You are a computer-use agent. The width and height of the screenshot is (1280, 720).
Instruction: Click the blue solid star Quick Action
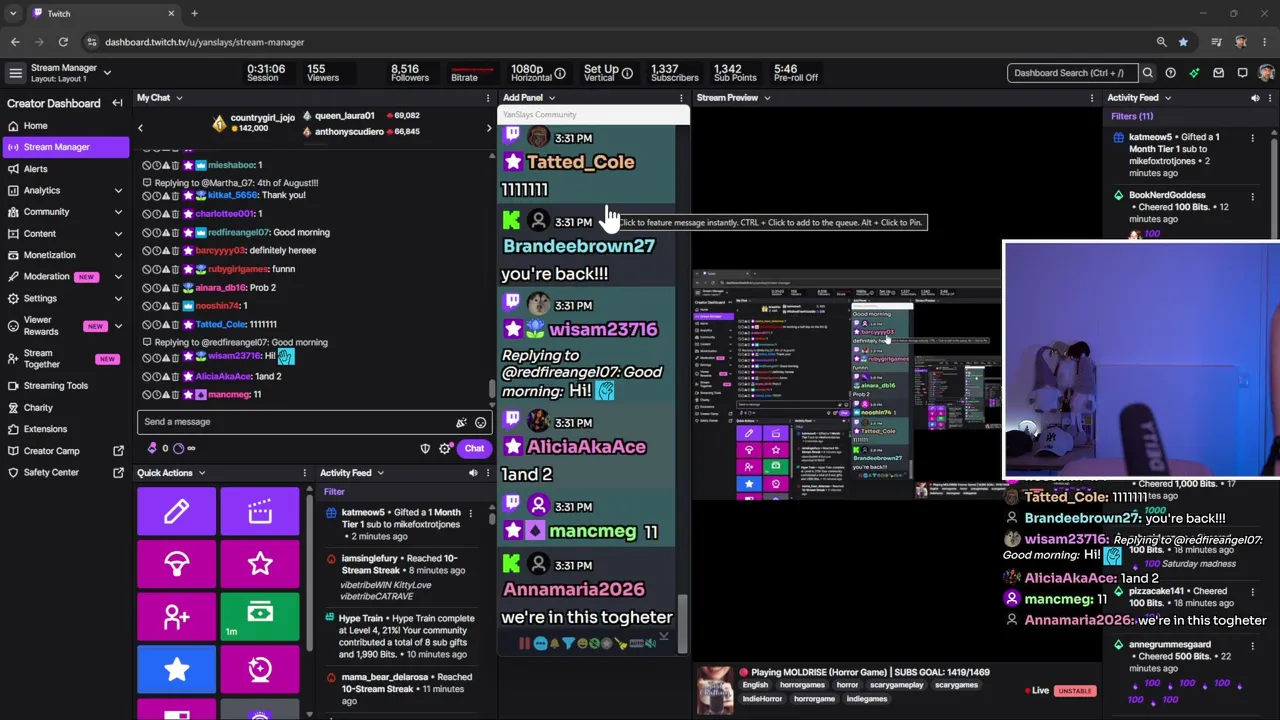click(x=176, y=669)
